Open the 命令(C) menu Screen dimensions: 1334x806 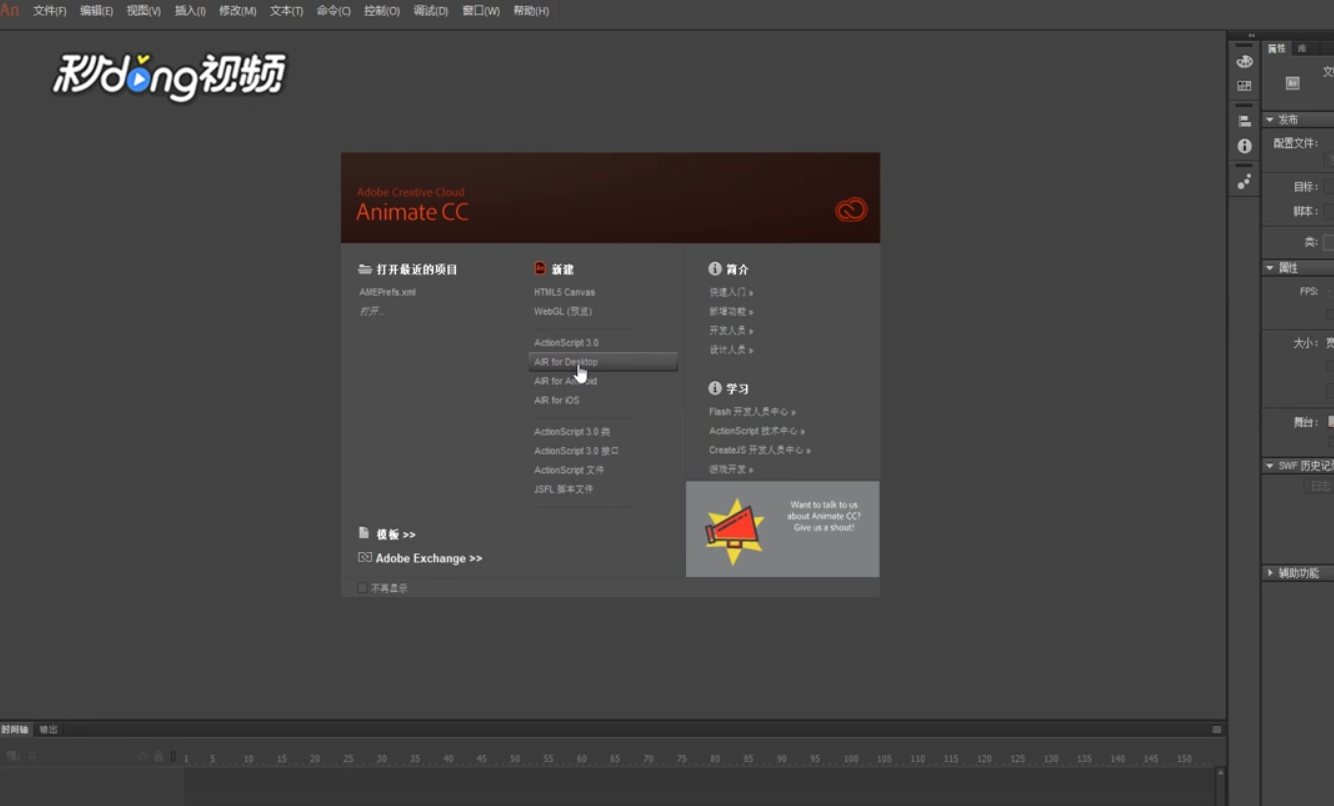(334, 11)
